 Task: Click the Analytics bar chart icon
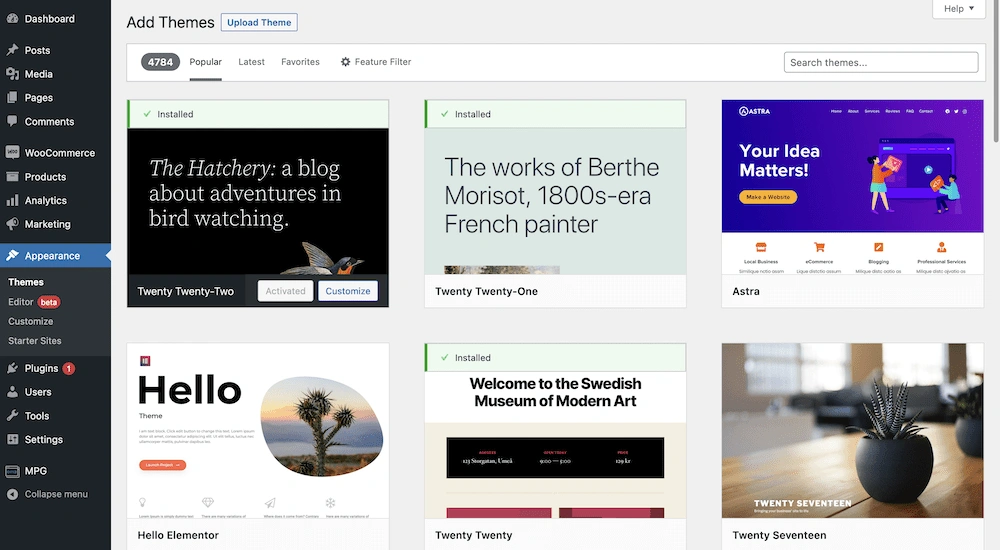pos(12,200)
